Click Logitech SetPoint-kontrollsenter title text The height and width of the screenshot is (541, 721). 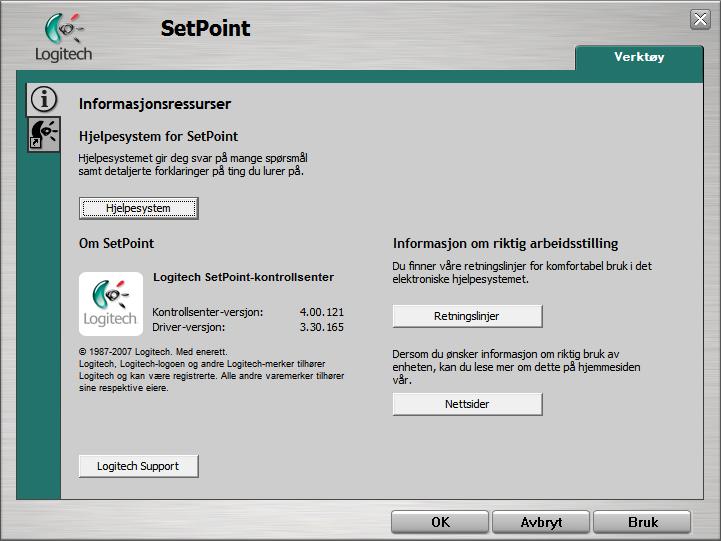coord(243,277)
